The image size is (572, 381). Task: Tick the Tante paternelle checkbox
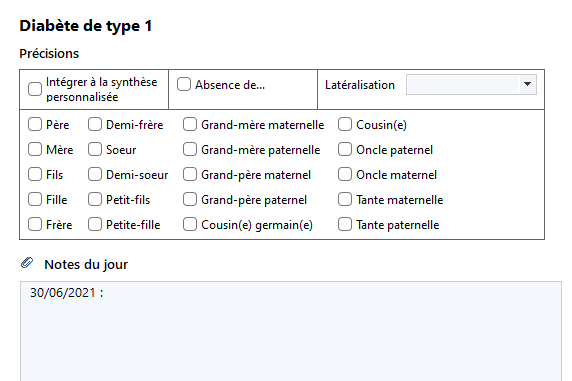[345, 224]
